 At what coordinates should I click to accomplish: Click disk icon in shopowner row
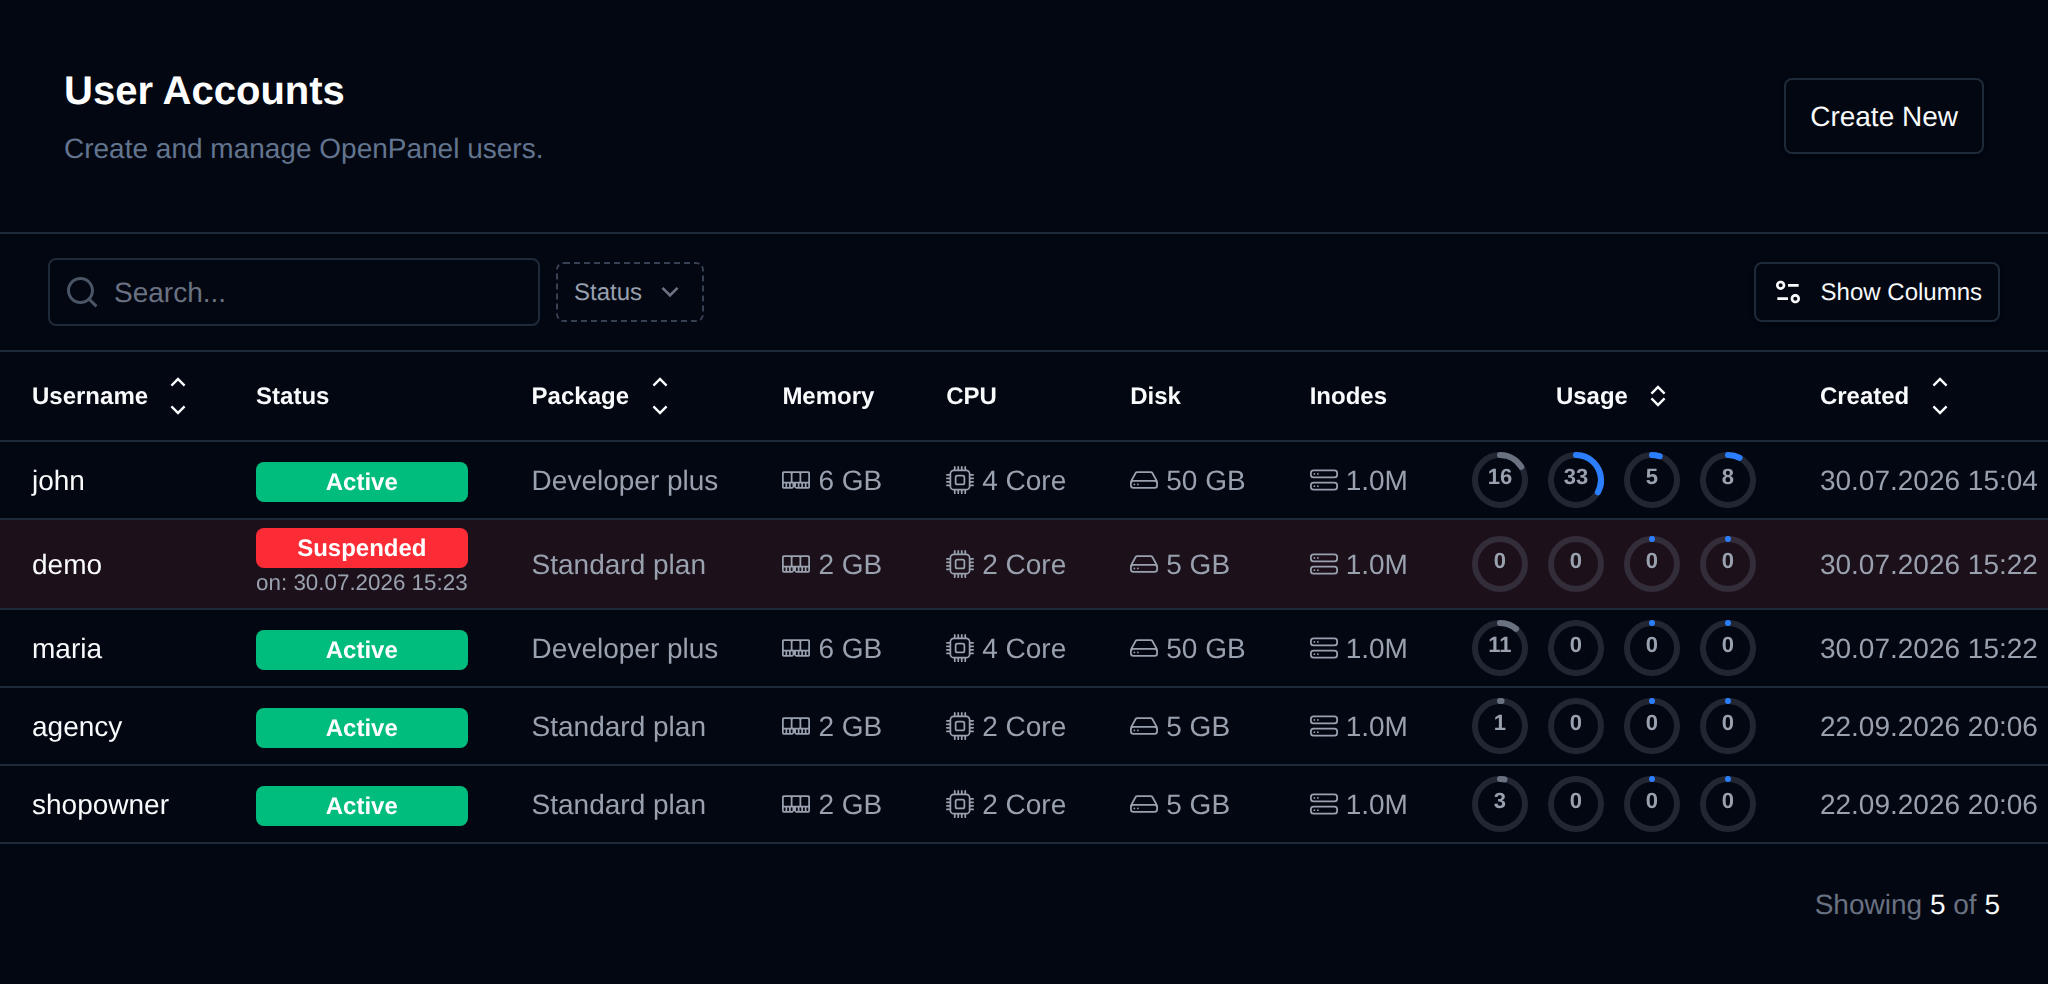click(1144, 805)
